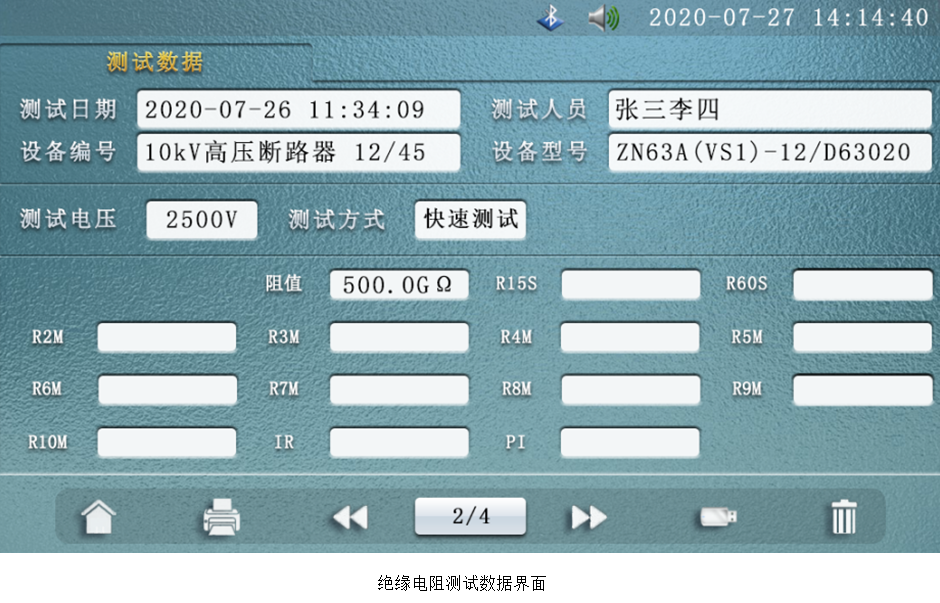Click the empty R4M field
This screenshot has width=940, height=603.
[x=630, y=337]
